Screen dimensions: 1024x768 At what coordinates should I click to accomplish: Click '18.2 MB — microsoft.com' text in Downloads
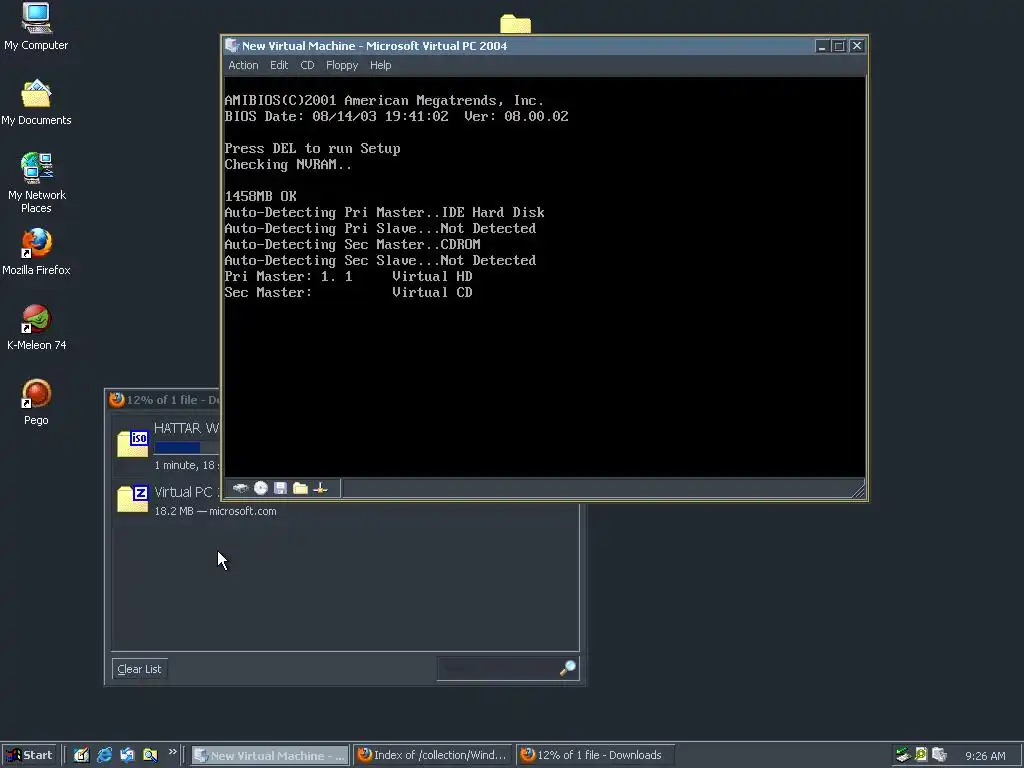(x=215, y=511)
